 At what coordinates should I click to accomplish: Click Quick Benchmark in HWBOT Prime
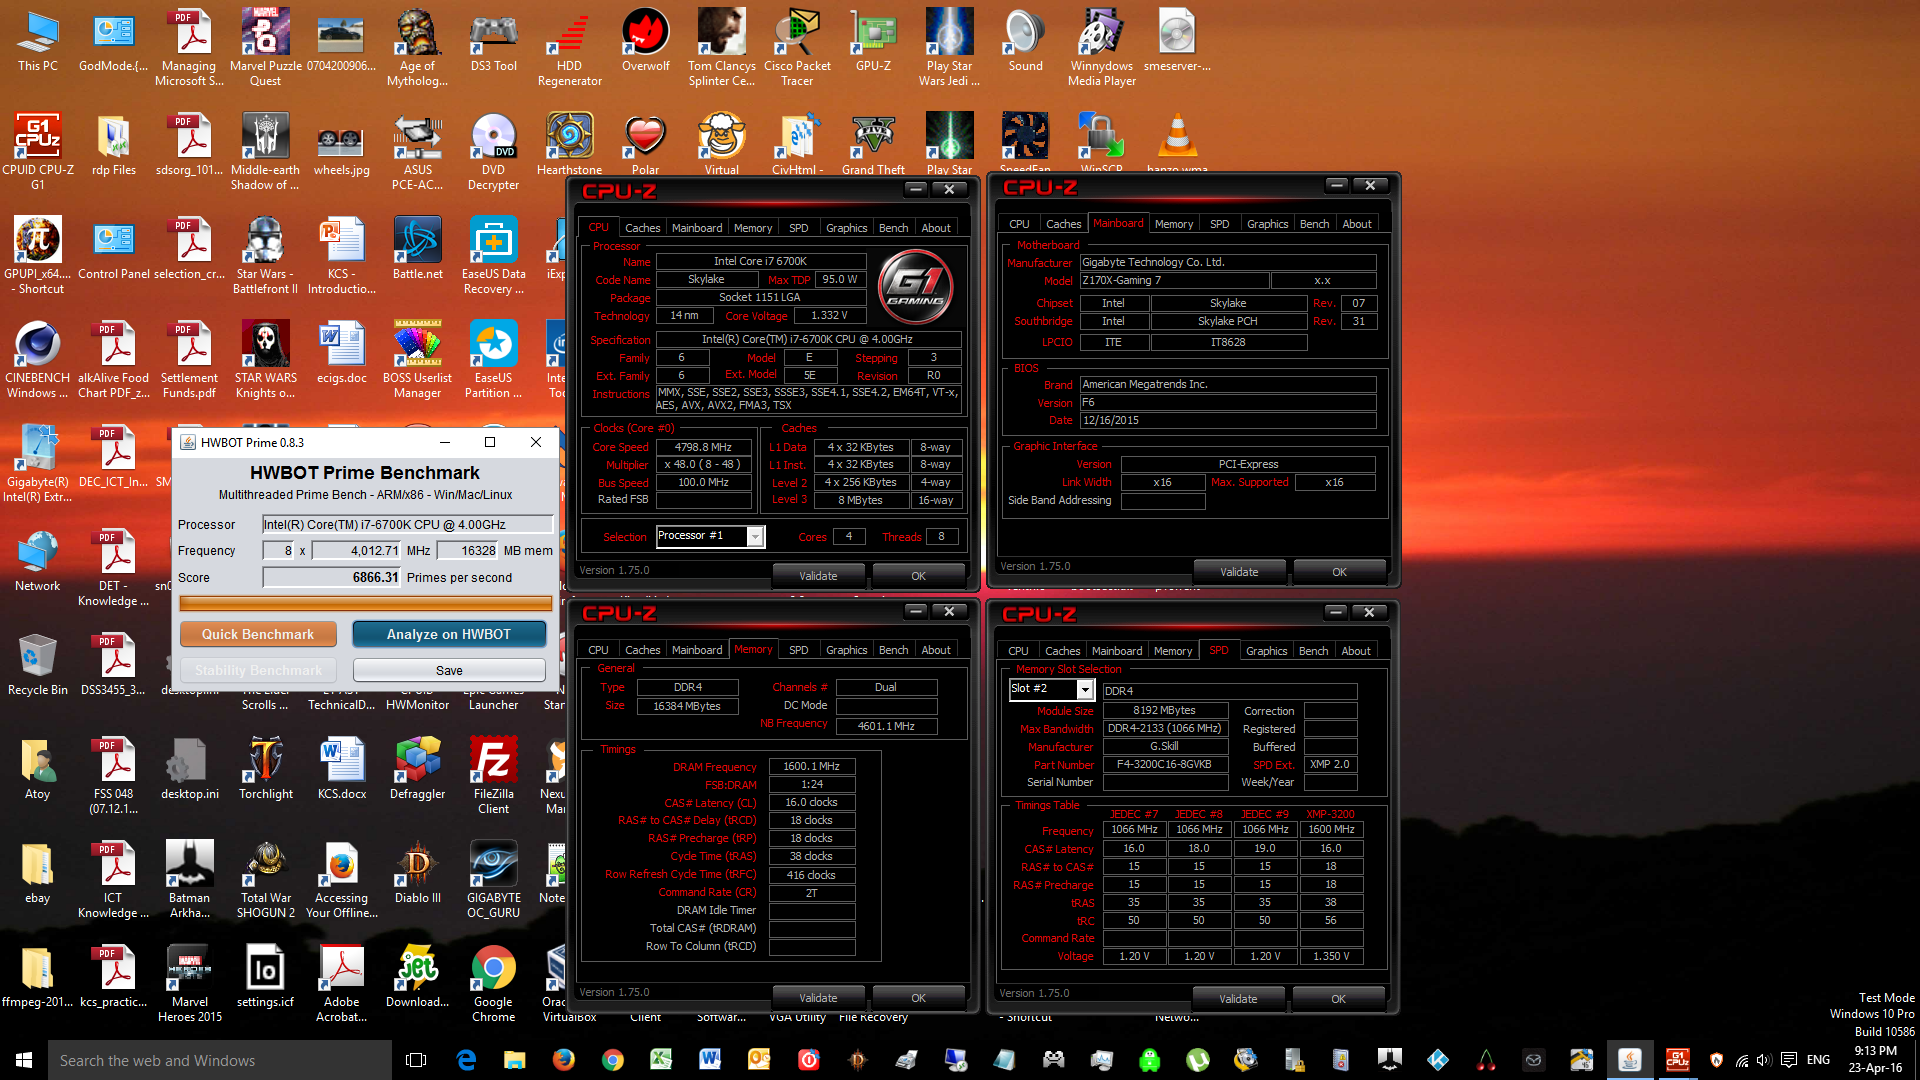click(x=258, y=634)
